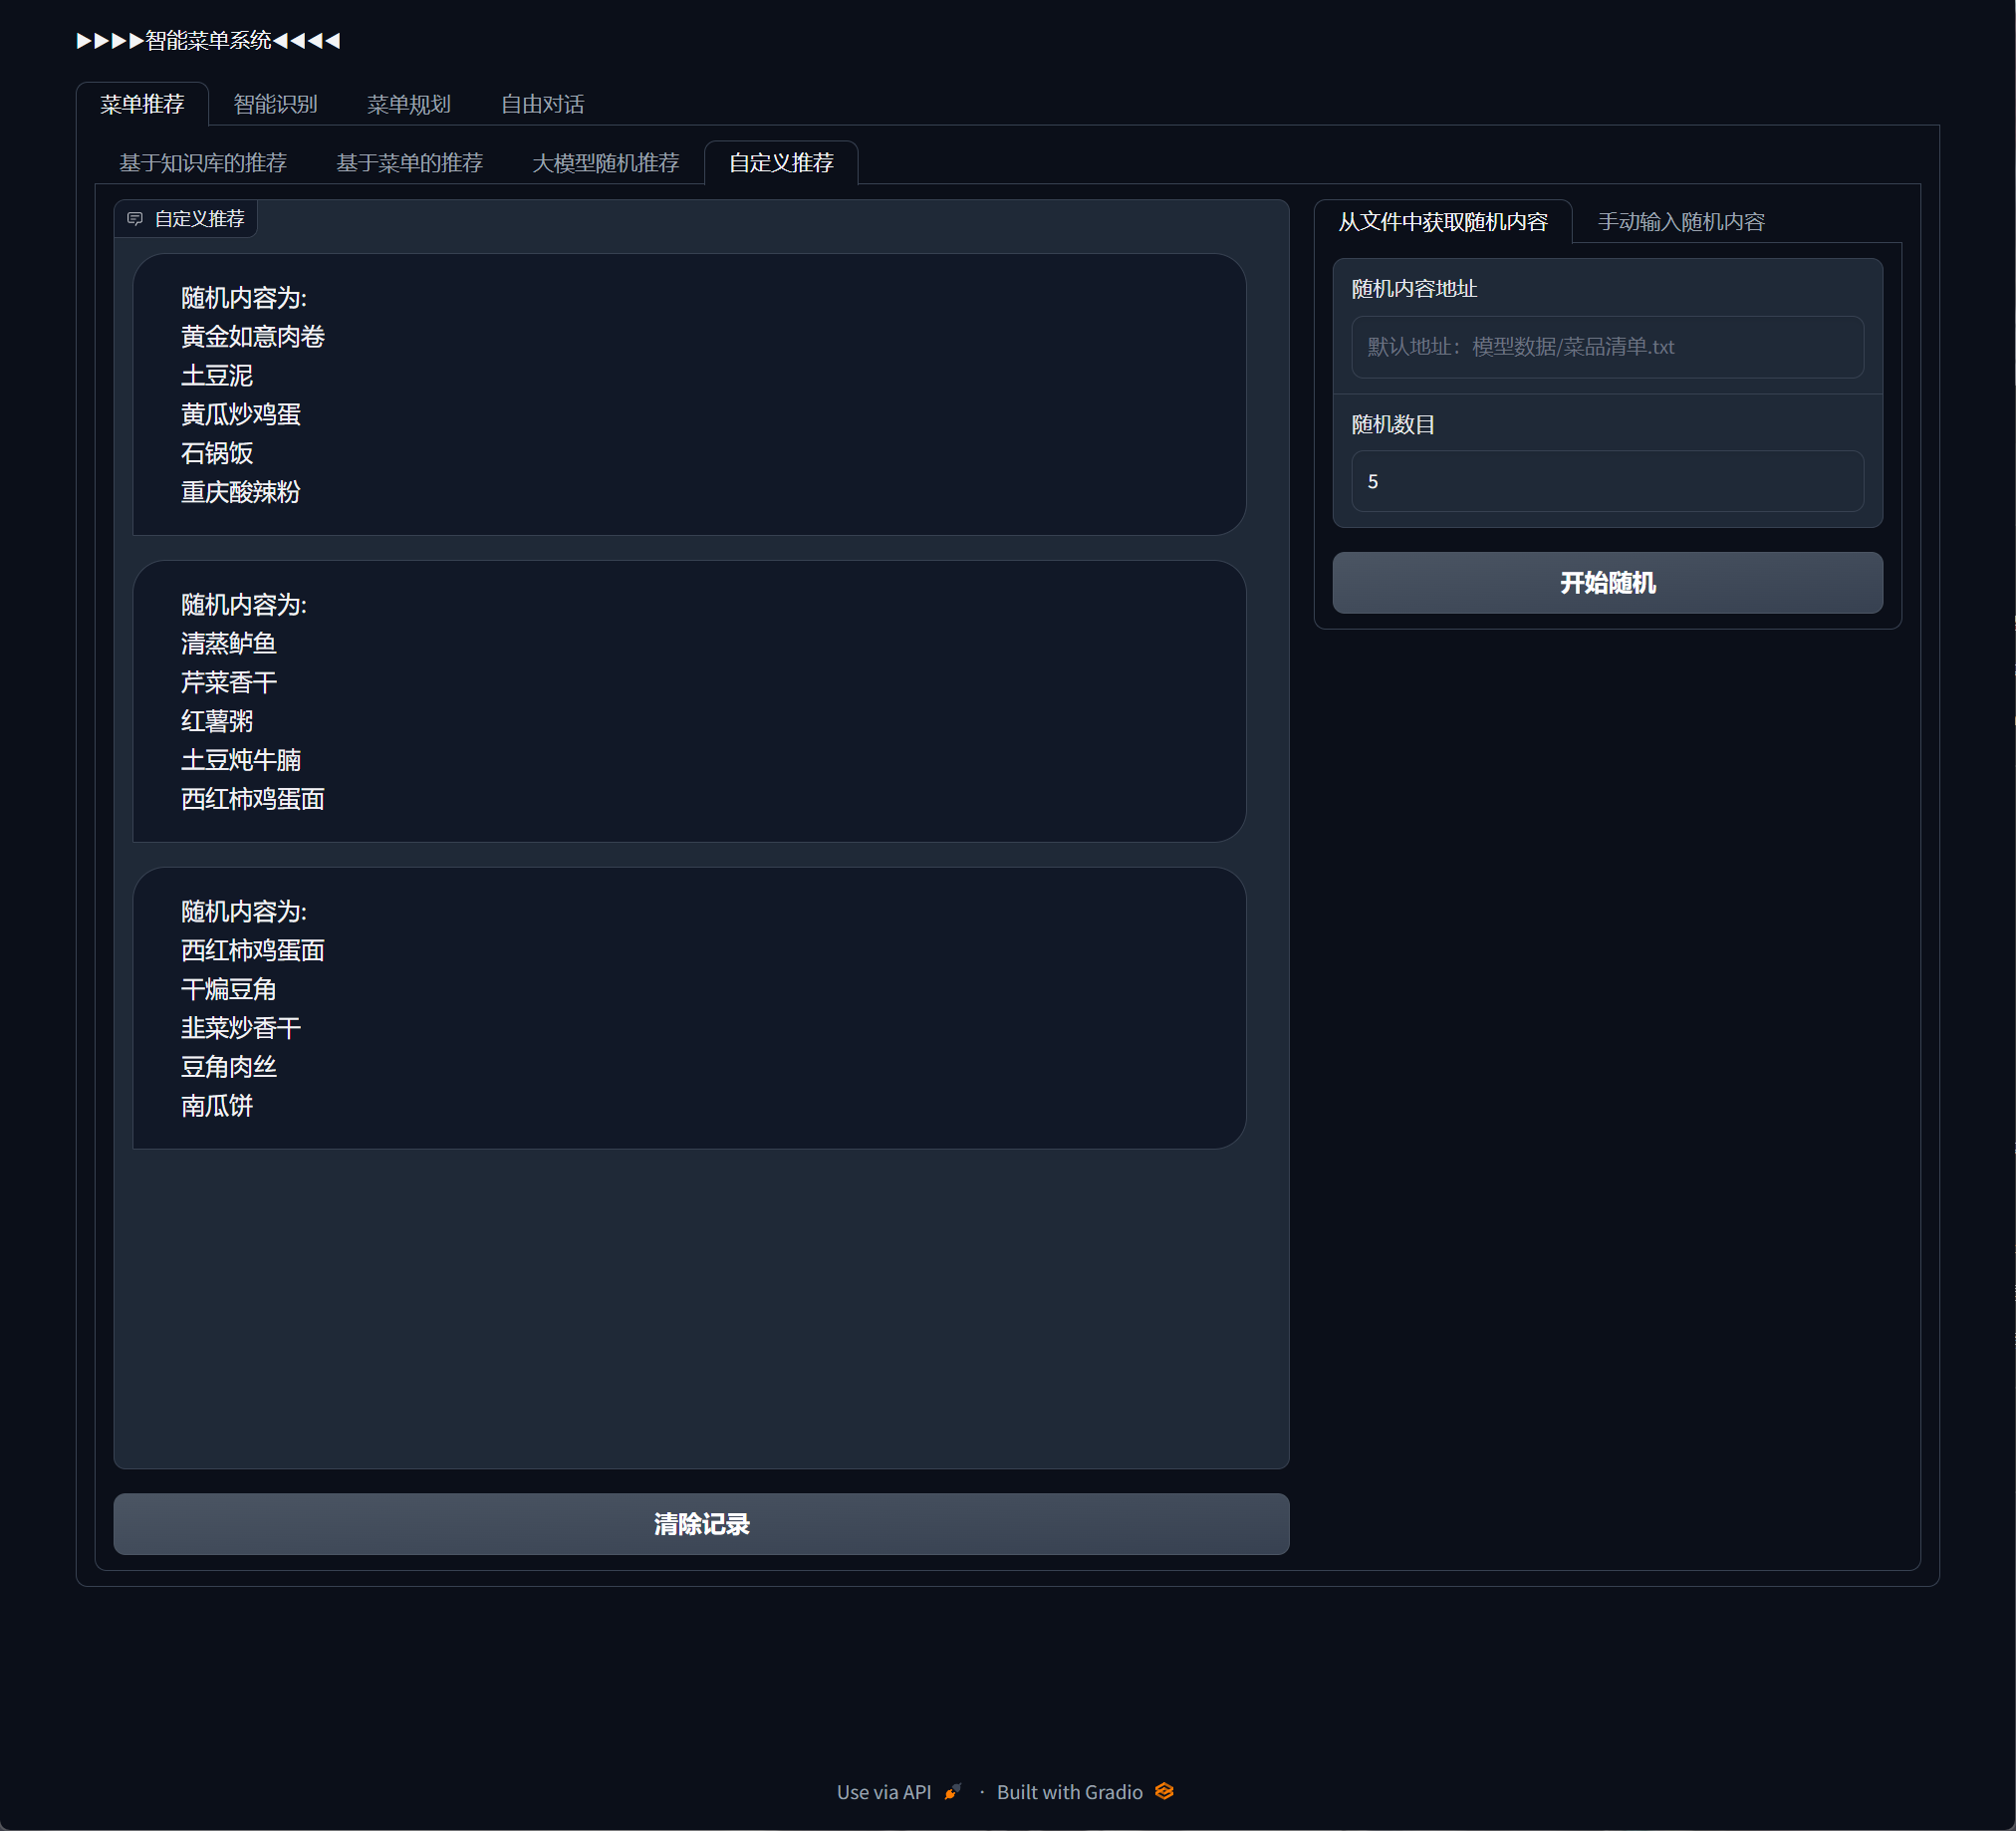Click the 黄金如意肉卷 text
Image resolution: width=2016 pixels, height=1831 pixels.
click(x=253, y=337)
